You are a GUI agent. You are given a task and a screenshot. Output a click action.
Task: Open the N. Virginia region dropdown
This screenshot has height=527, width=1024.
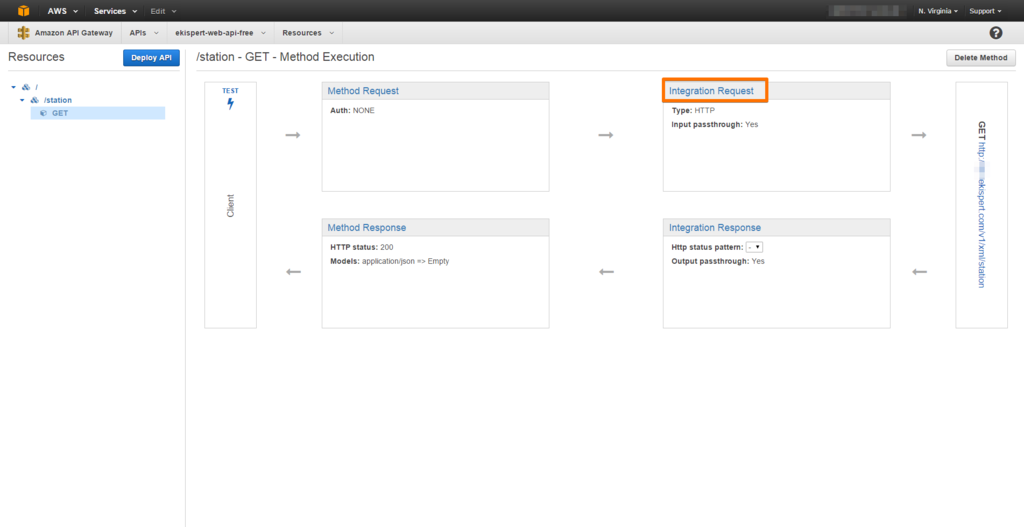(938, 10)
